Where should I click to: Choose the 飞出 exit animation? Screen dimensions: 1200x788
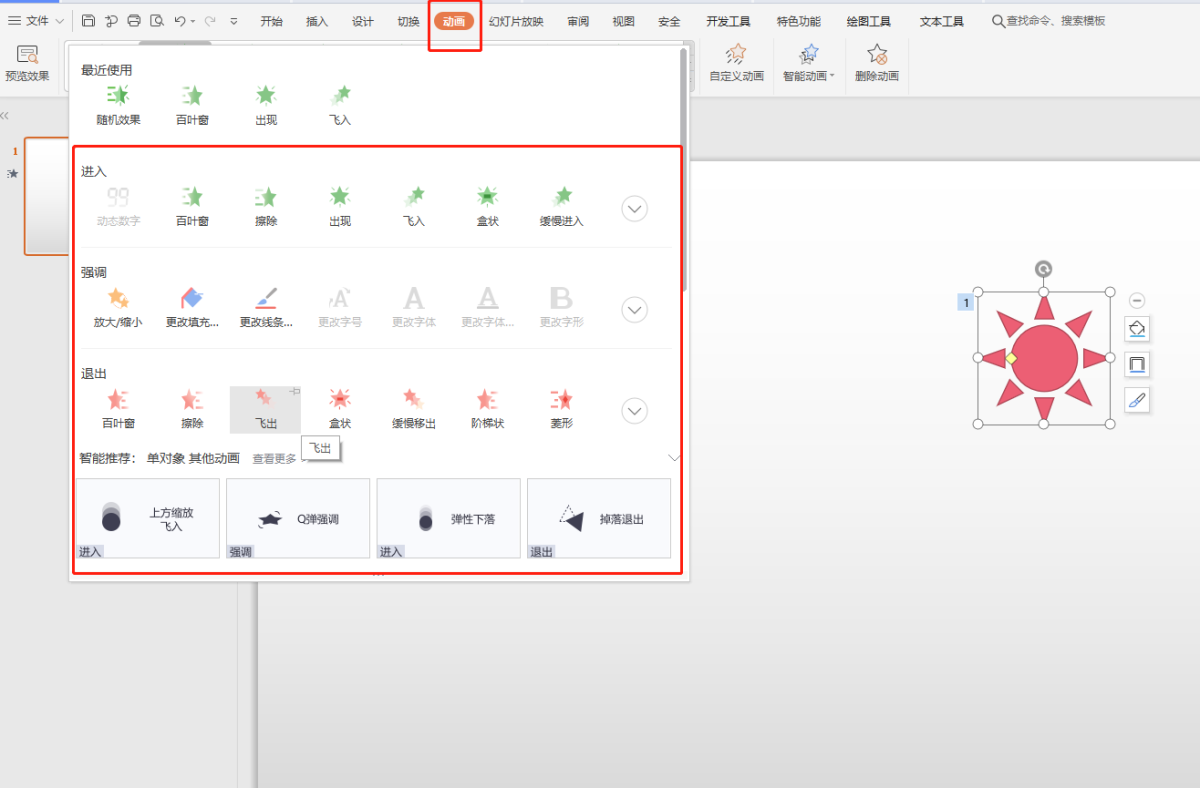(x=265, y=407)
